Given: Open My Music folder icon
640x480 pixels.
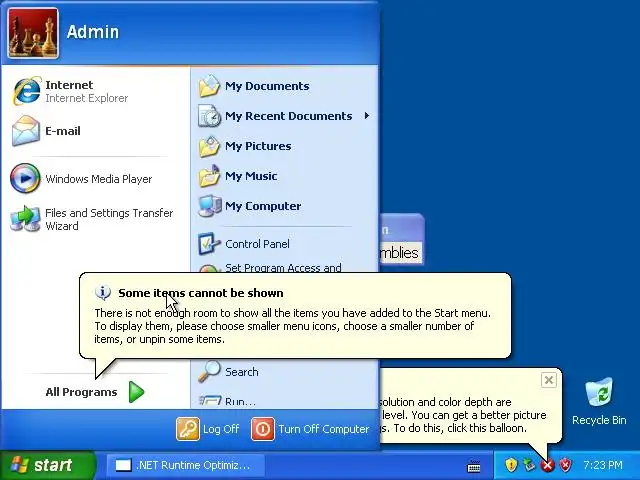Looking at the screenshot, I should (x=209, y=176).
